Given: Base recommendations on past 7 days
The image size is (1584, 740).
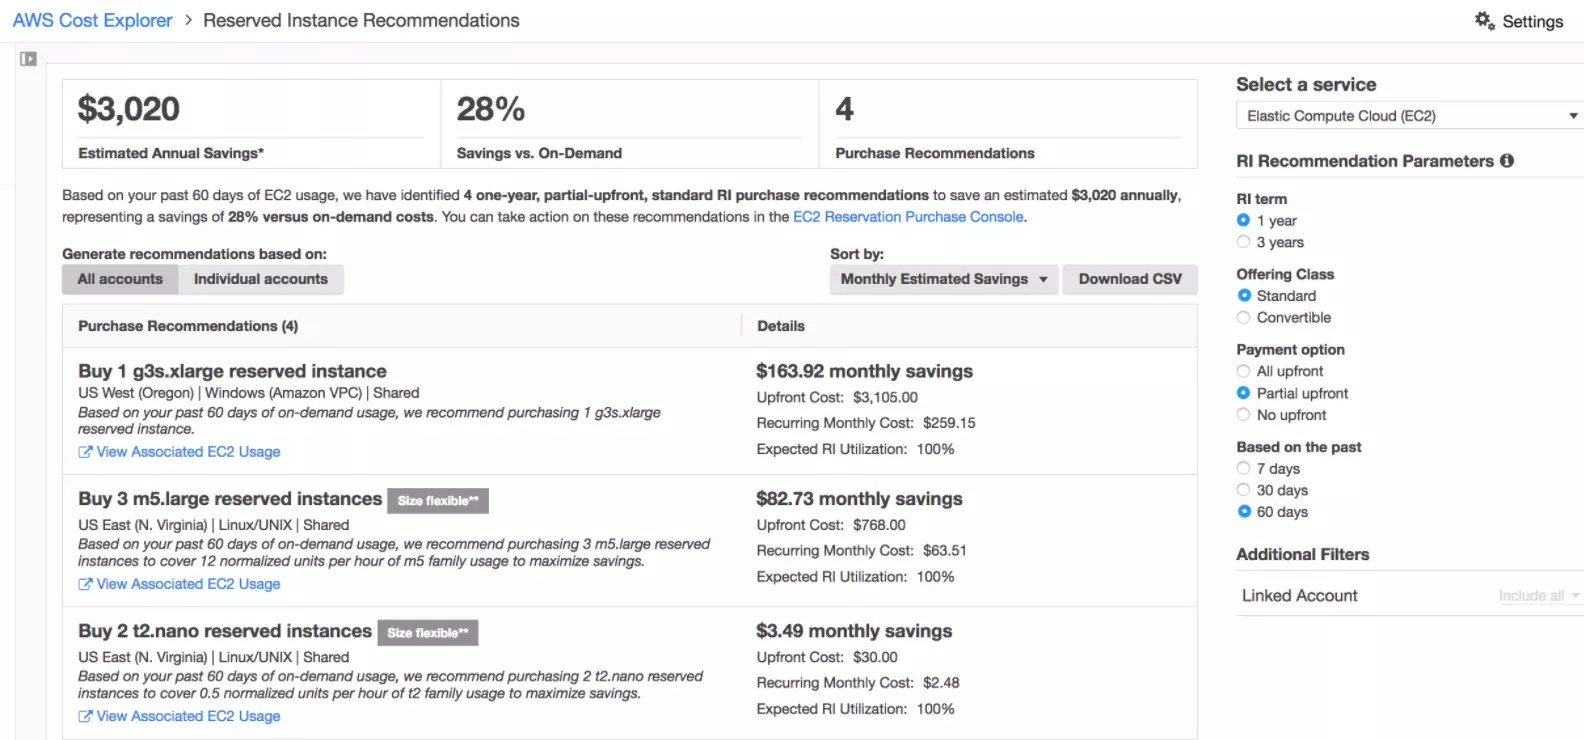Looking at the screenshot, I should point(1243,468).
